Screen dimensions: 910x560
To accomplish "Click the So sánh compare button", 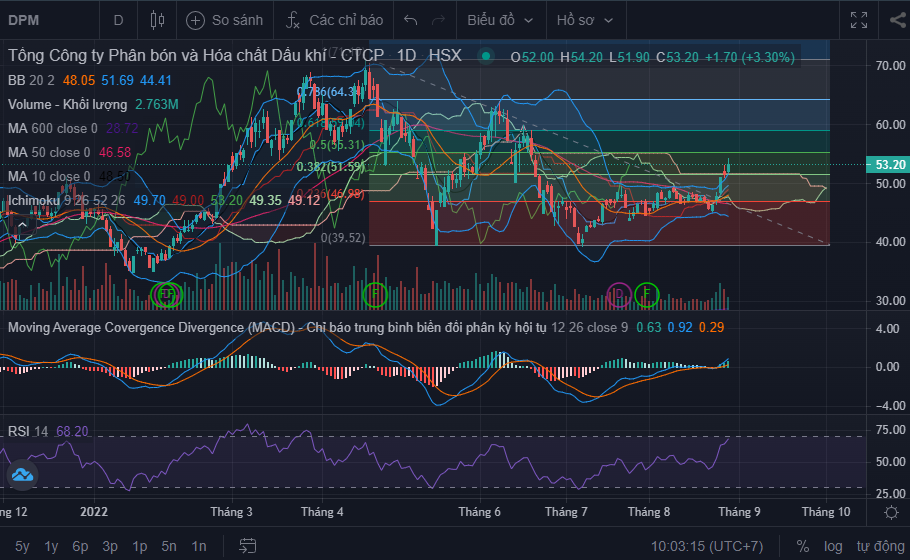I will coord(225,20).
